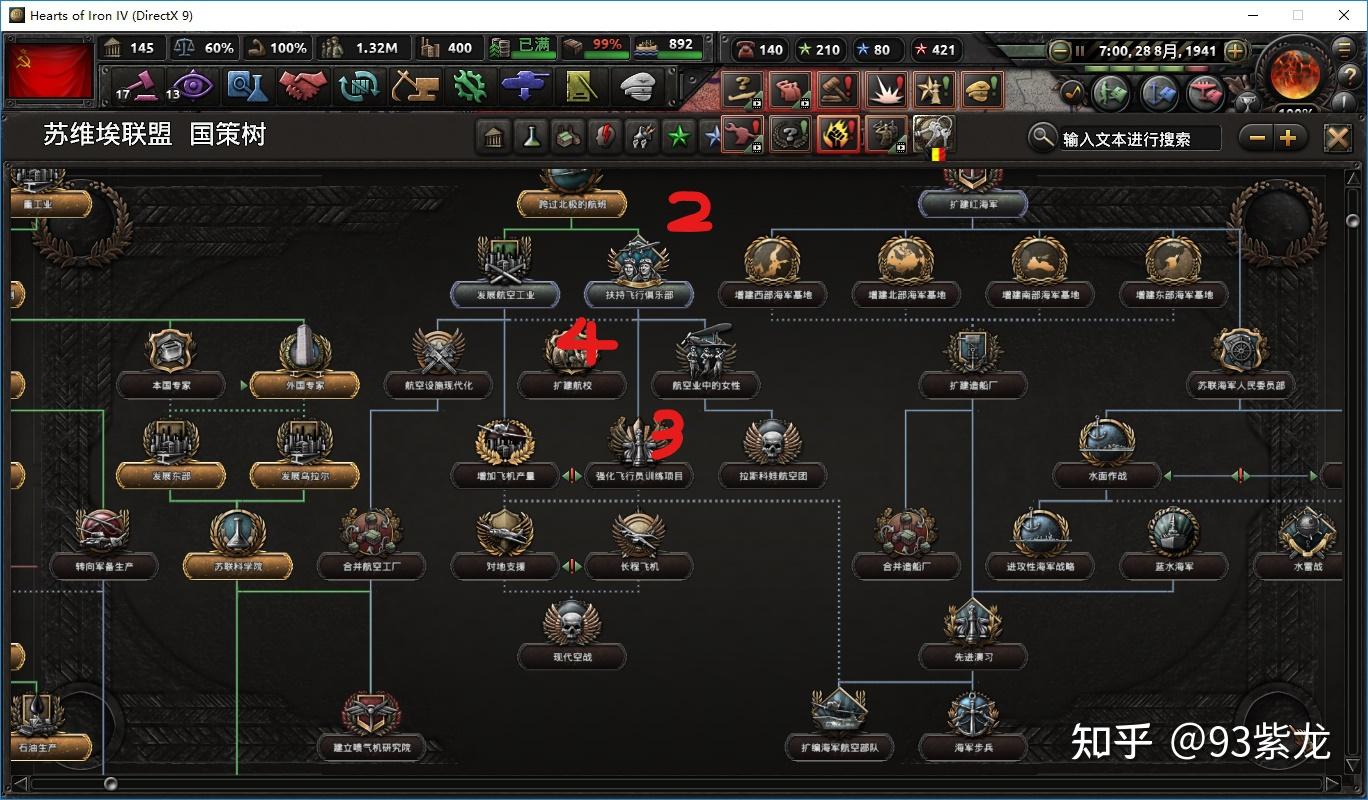Select the 苏联海军人民委员部 focus
This screenshot has width=1368, height=800.
pyautogui.click(x=1240, y=363)
